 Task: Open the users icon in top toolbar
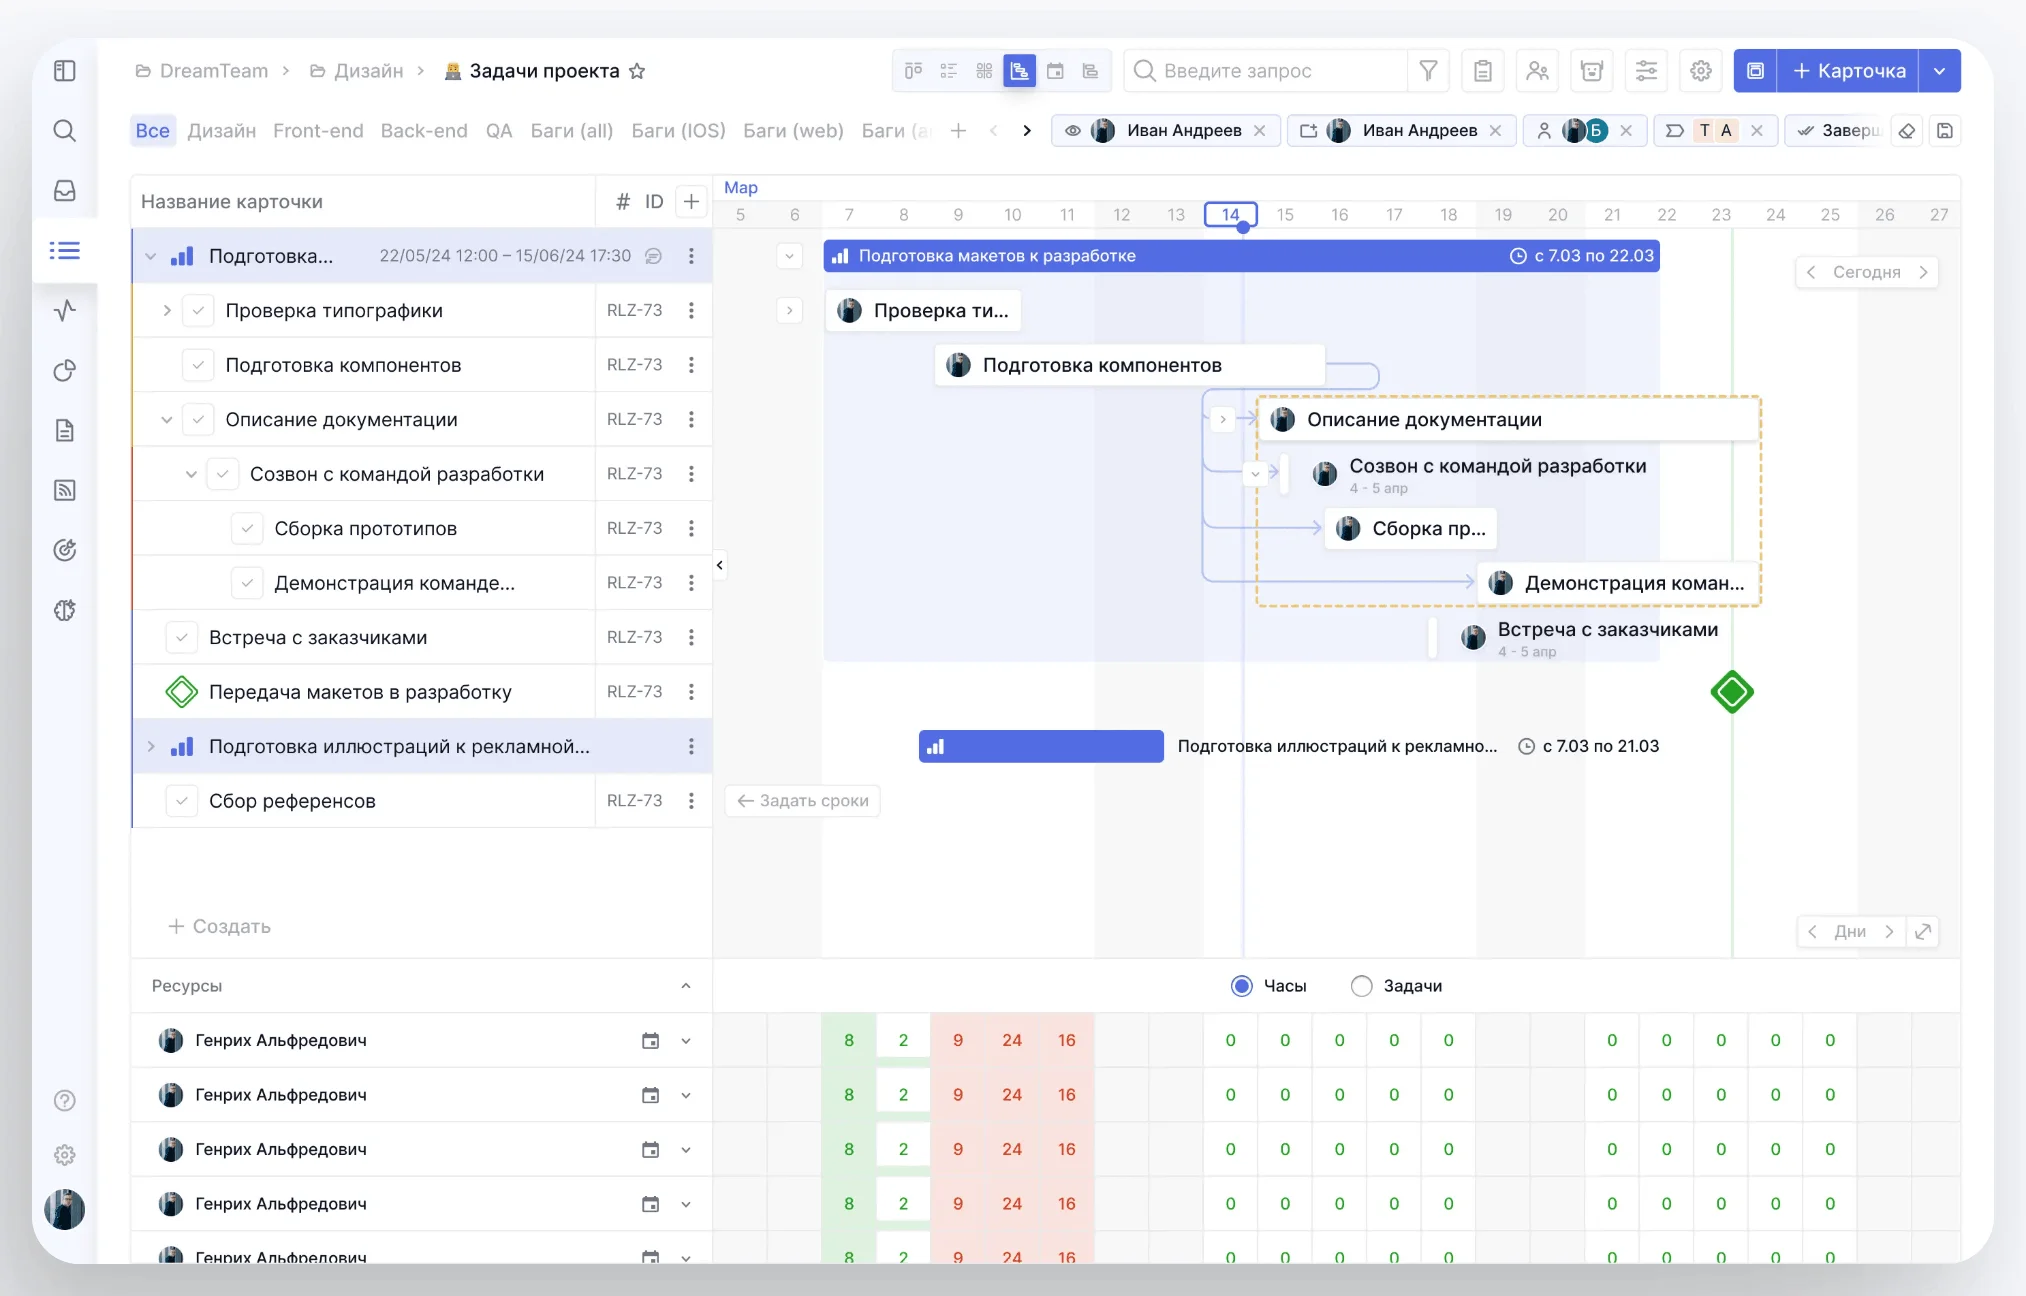point(1537,71)
